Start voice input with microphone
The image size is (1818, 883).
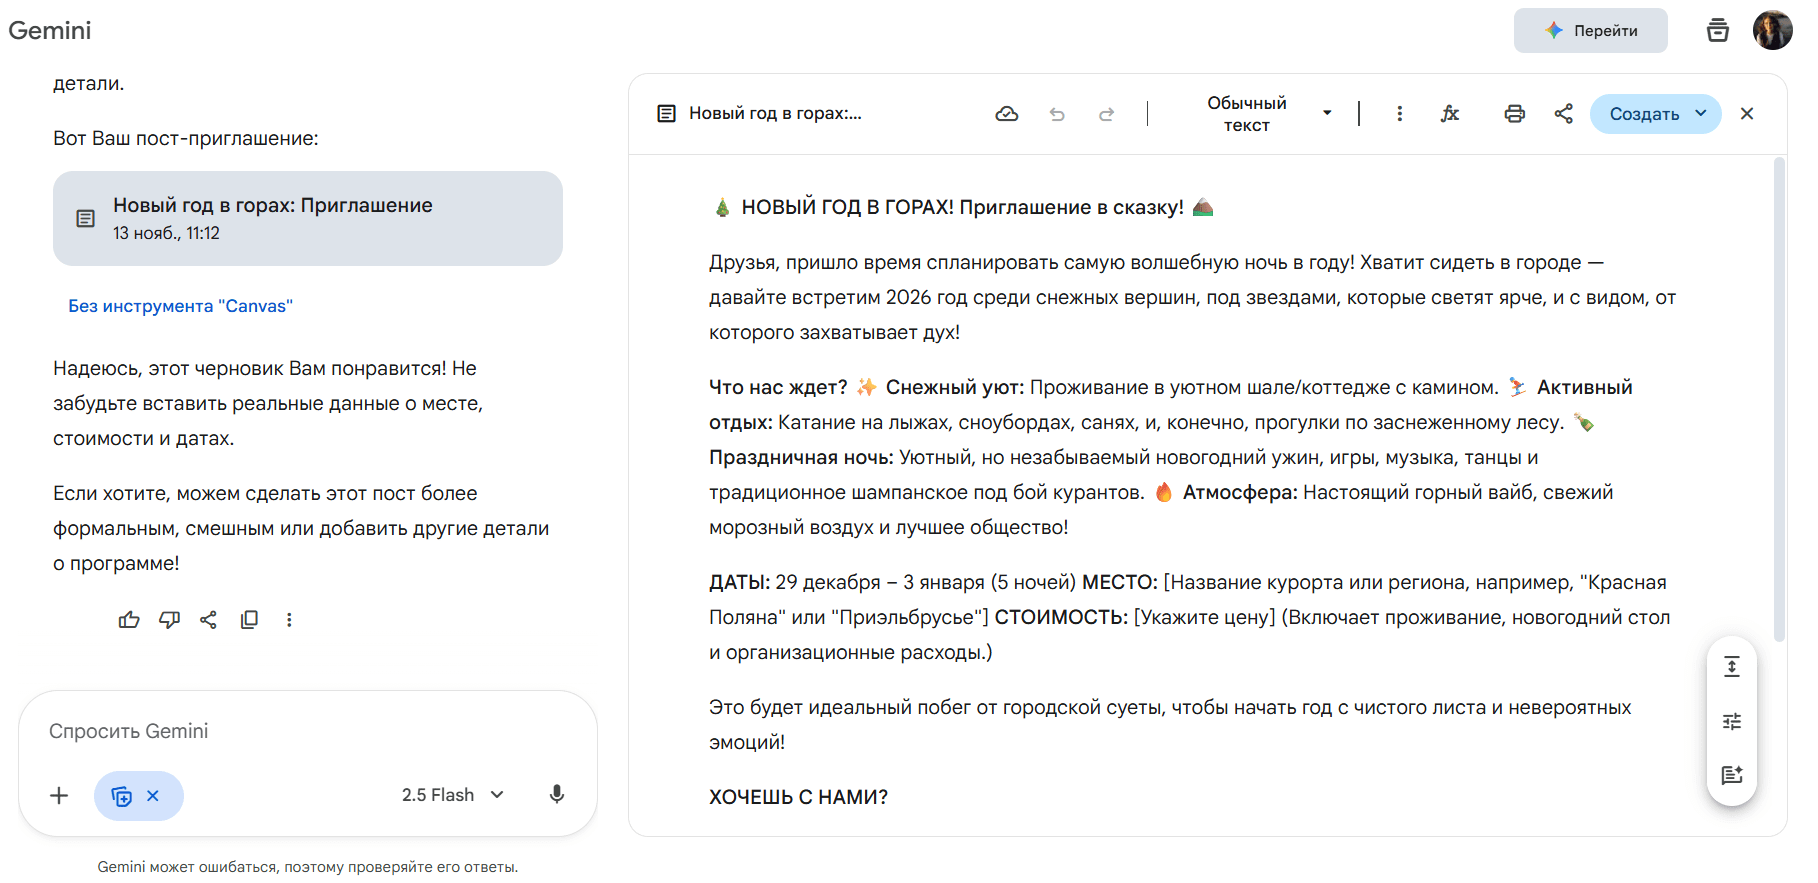pyautogui.click(x=557, y=795)
